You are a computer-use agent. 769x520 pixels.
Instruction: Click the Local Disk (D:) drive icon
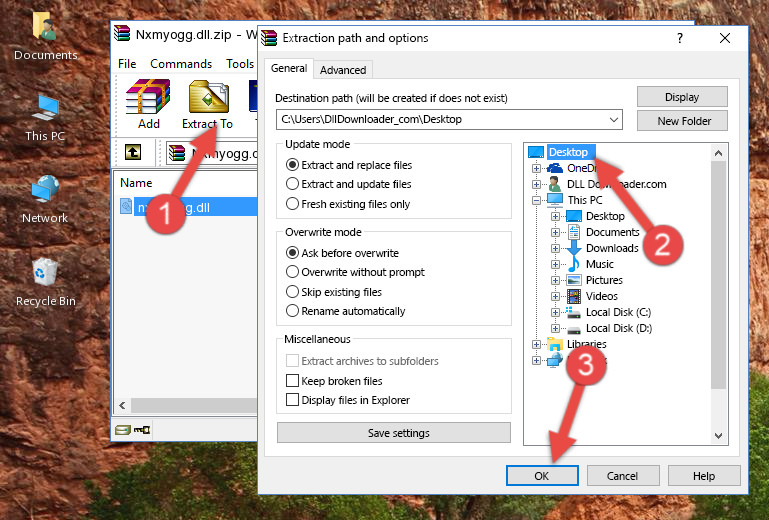(574, 329)
